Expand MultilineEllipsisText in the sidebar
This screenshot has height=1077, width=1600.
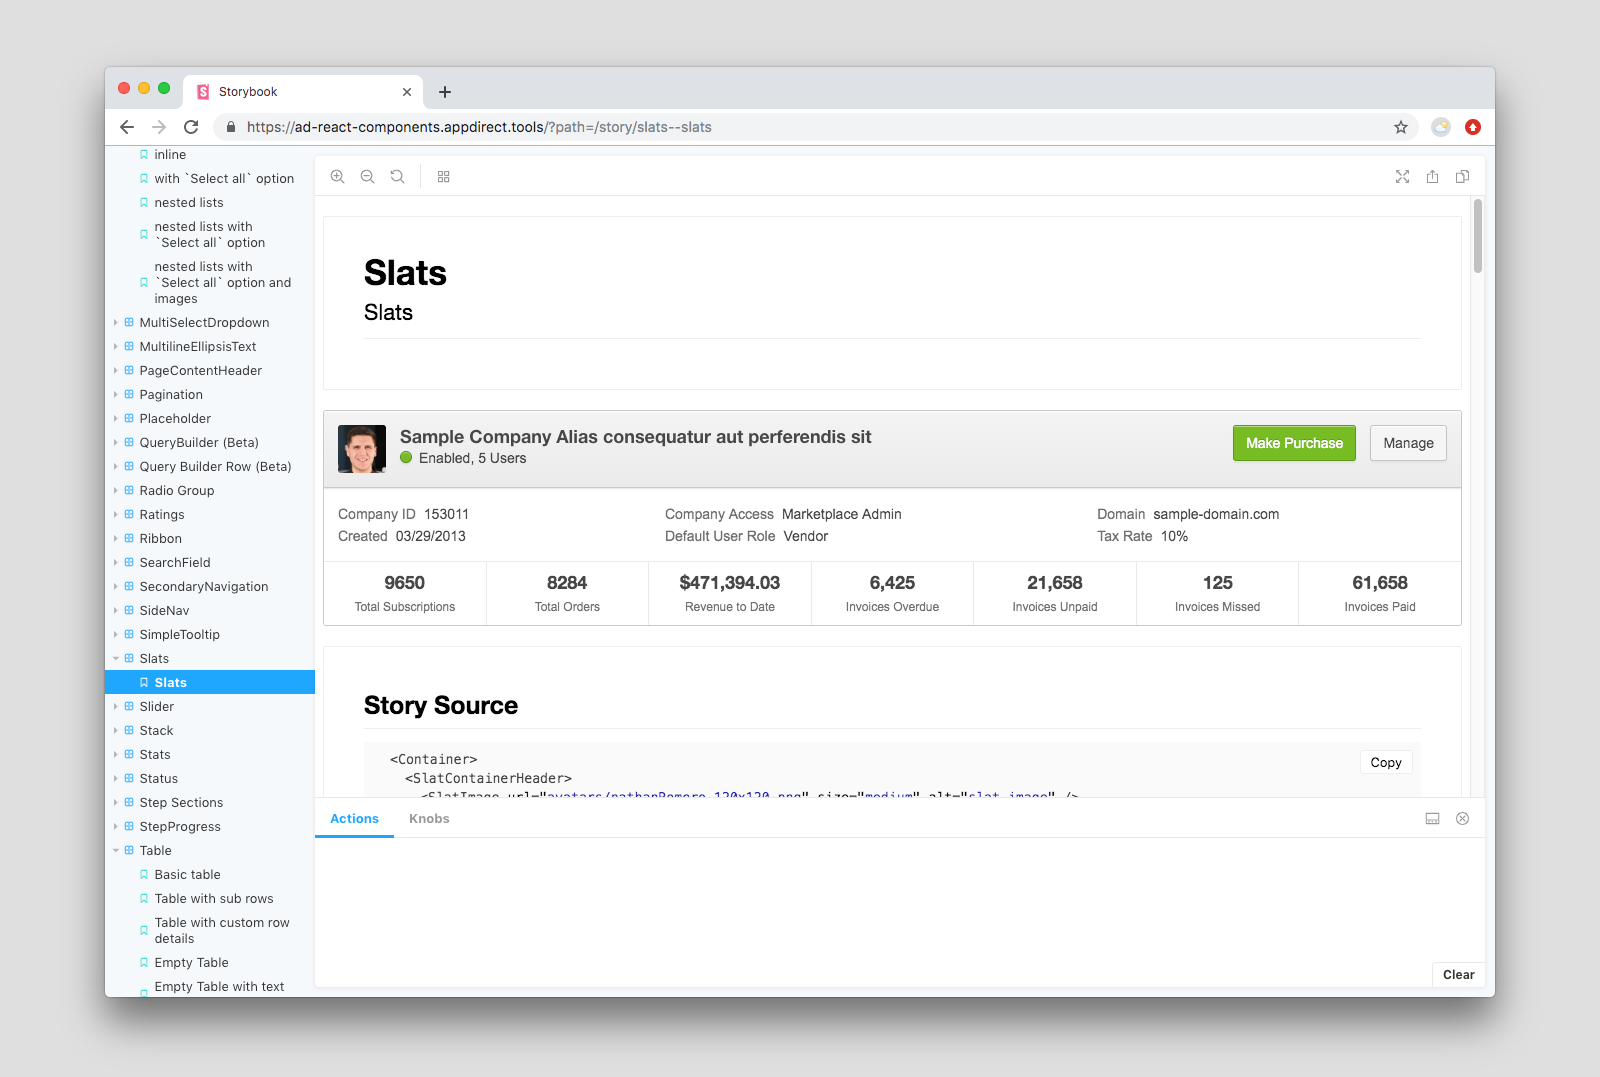(198, 346)
